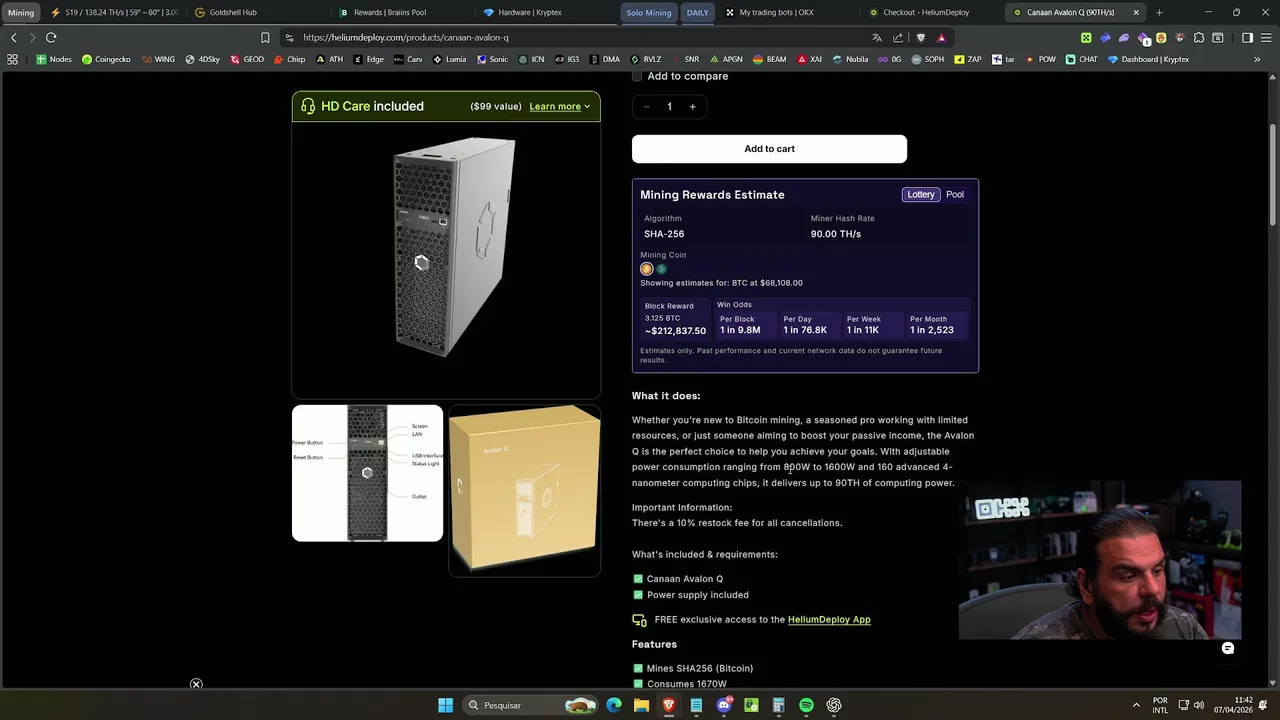Open Microsoft Edge from the taskbar
This screenshot has height=720, width=1280.
(614, 705)
